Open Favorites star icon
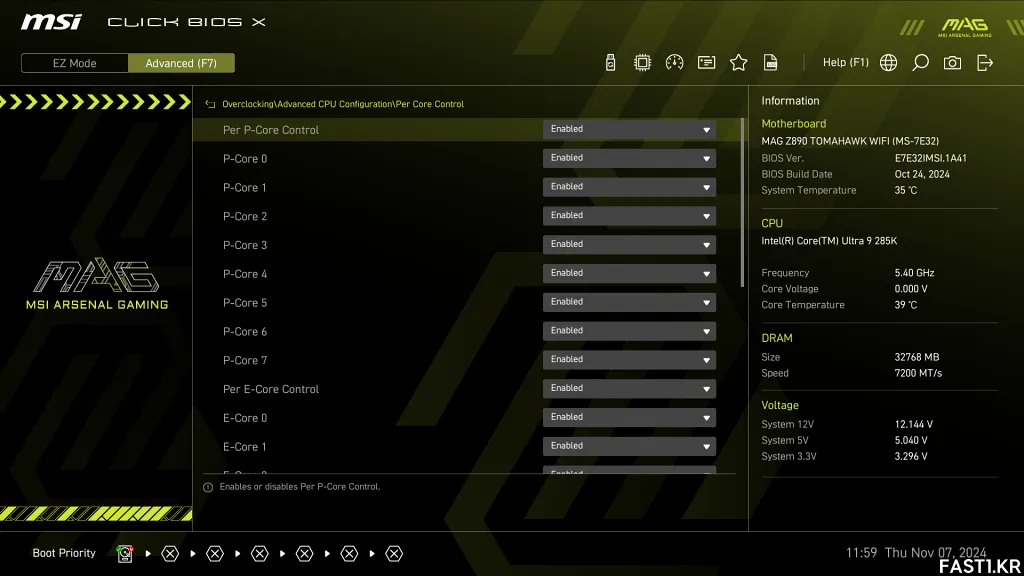Screen dimensions: 1024x576 pyautogui.click(x=738, y=63)
